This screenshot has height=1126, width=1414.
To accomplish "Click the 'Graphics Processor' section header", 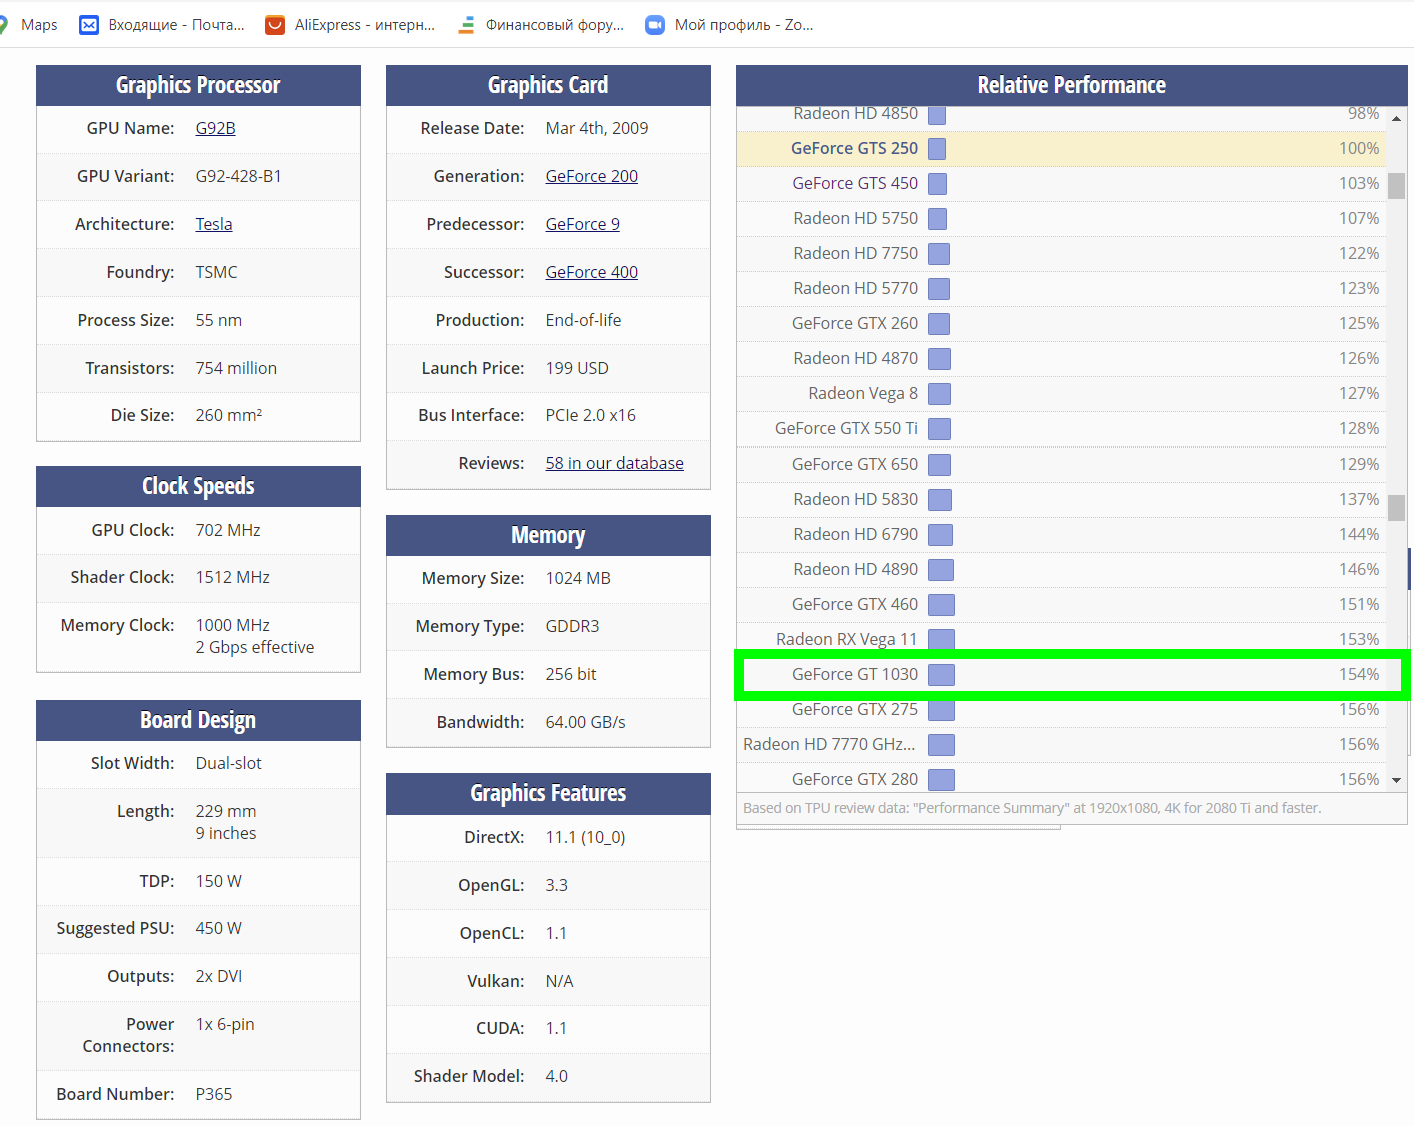I will [x=198, y=86].
